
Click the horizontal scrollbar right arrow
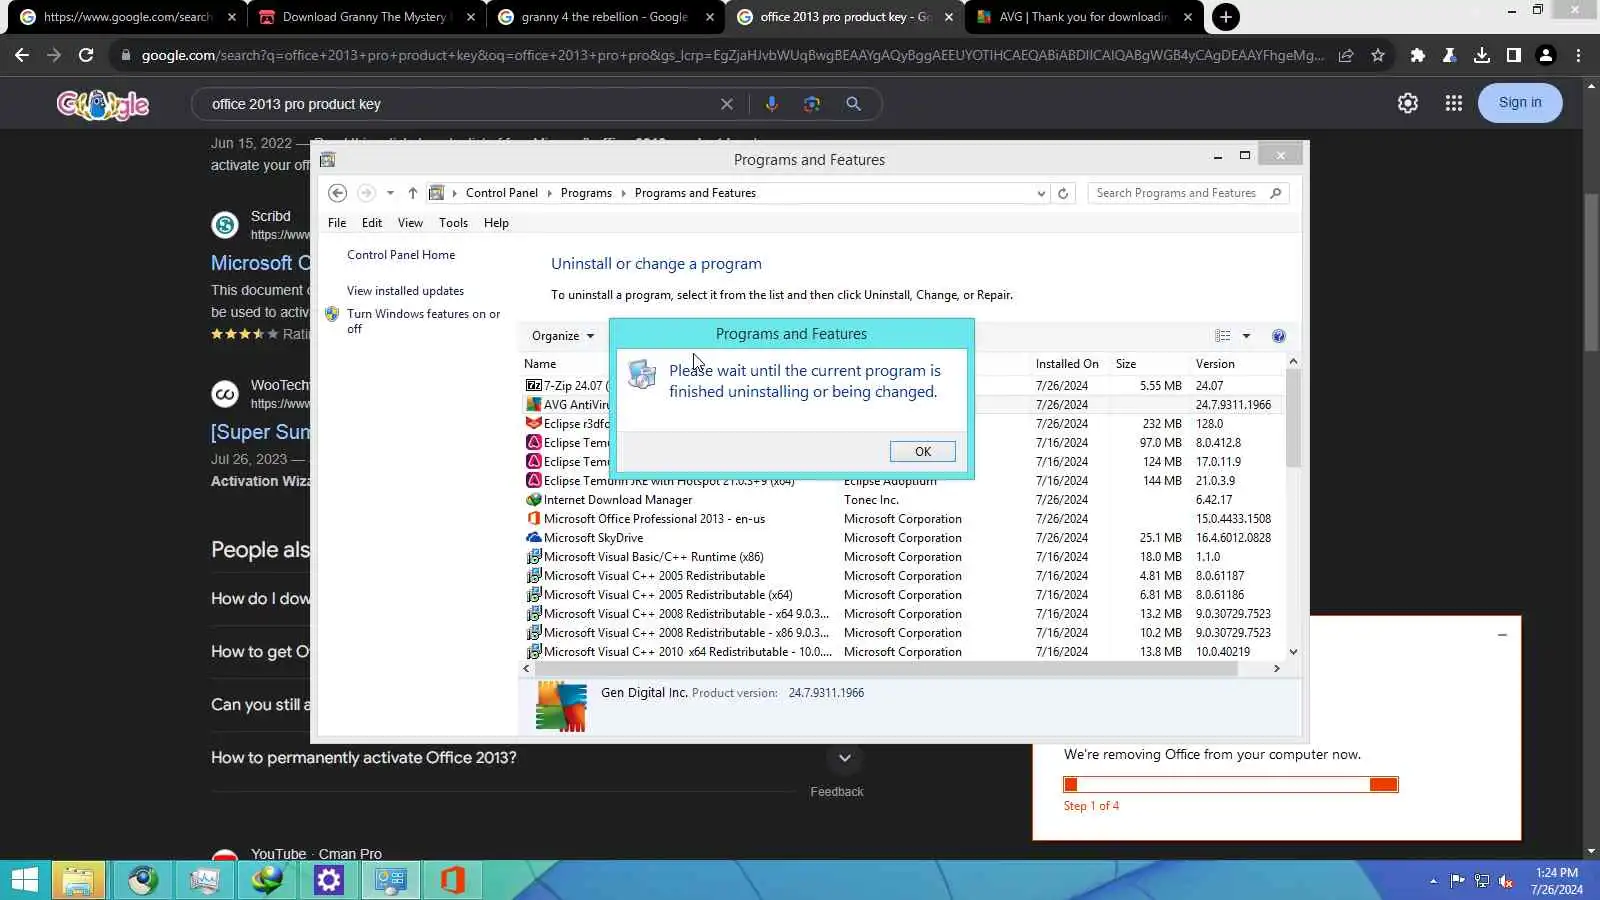pos(1276,669)
